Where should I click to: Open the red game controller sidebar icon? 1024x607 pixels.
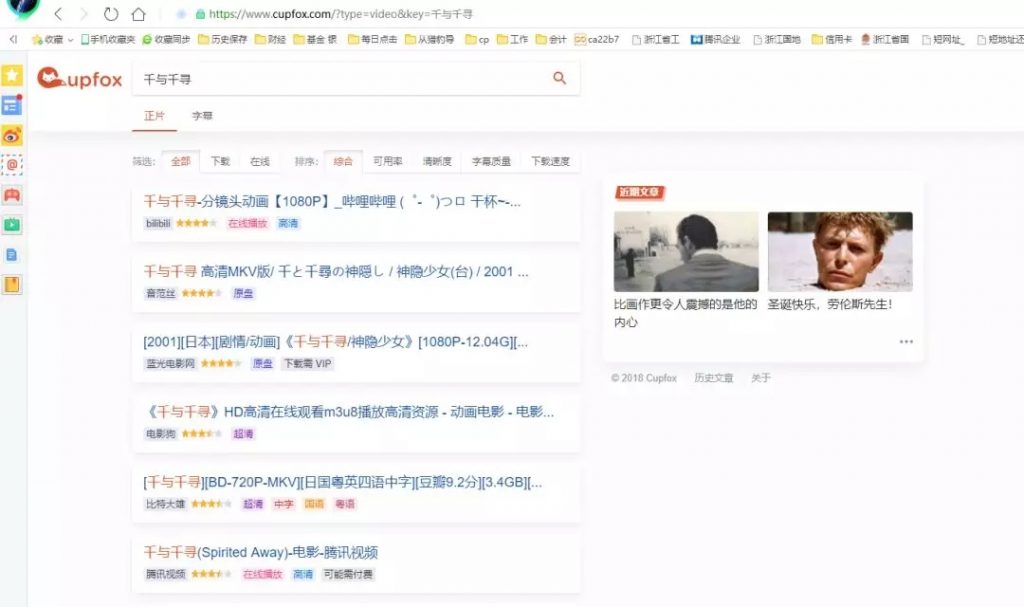[12, 195]
